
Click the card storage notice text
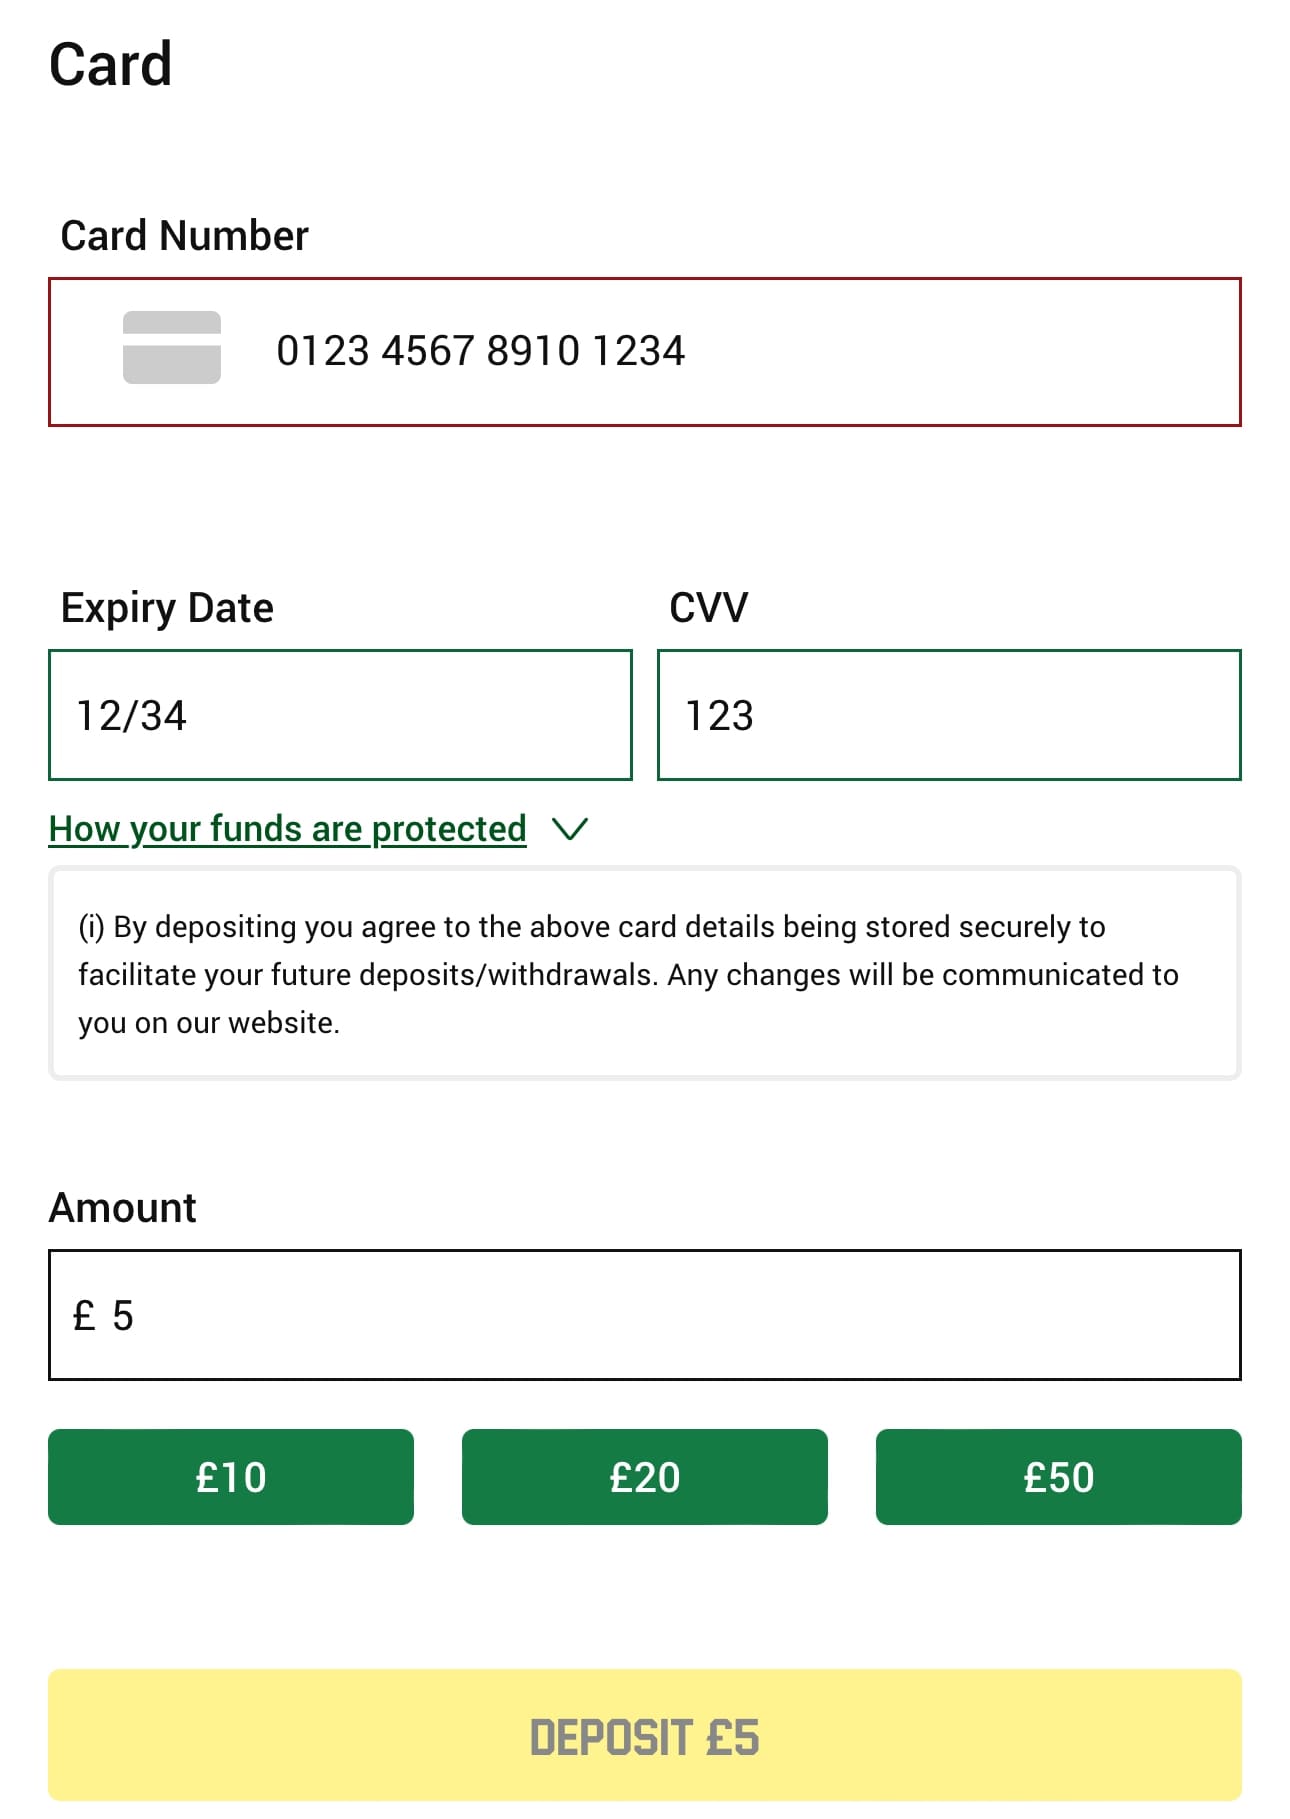click(628, 974)
